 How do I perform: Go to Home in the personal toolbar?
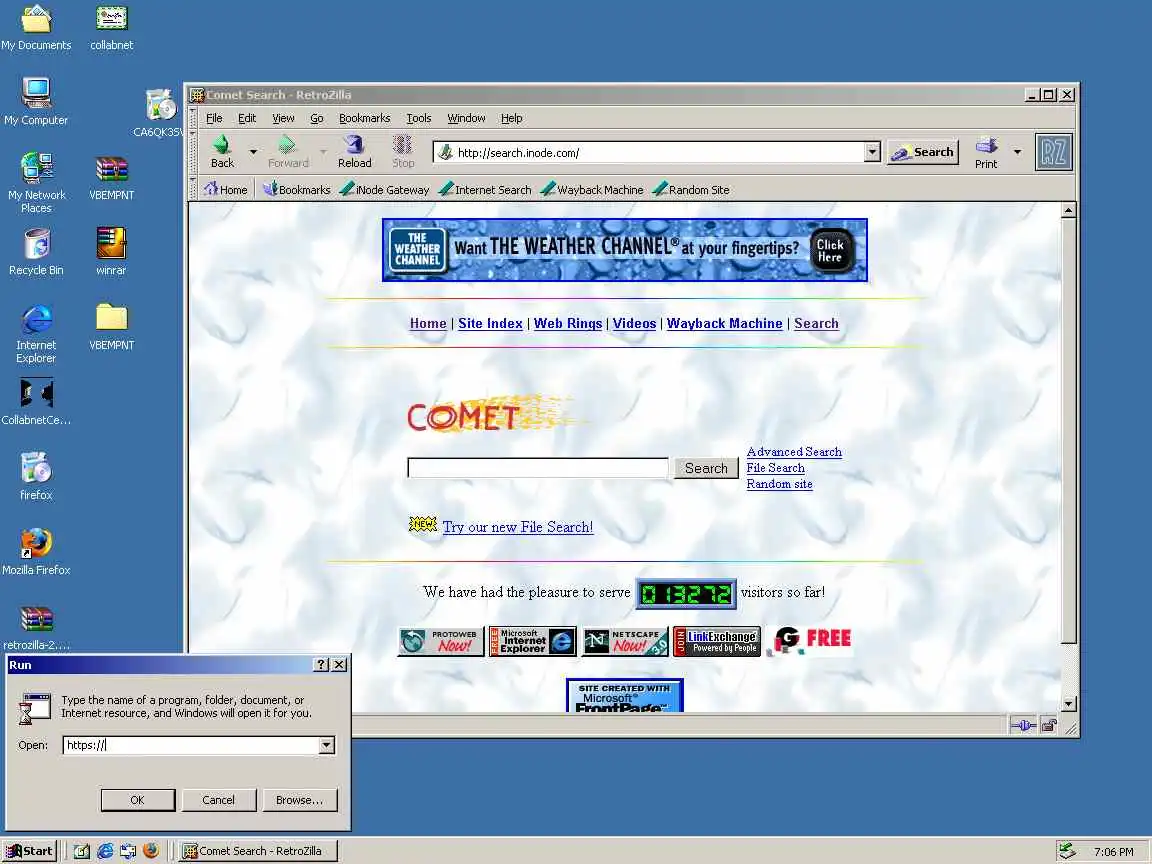(x=226, y=190)
